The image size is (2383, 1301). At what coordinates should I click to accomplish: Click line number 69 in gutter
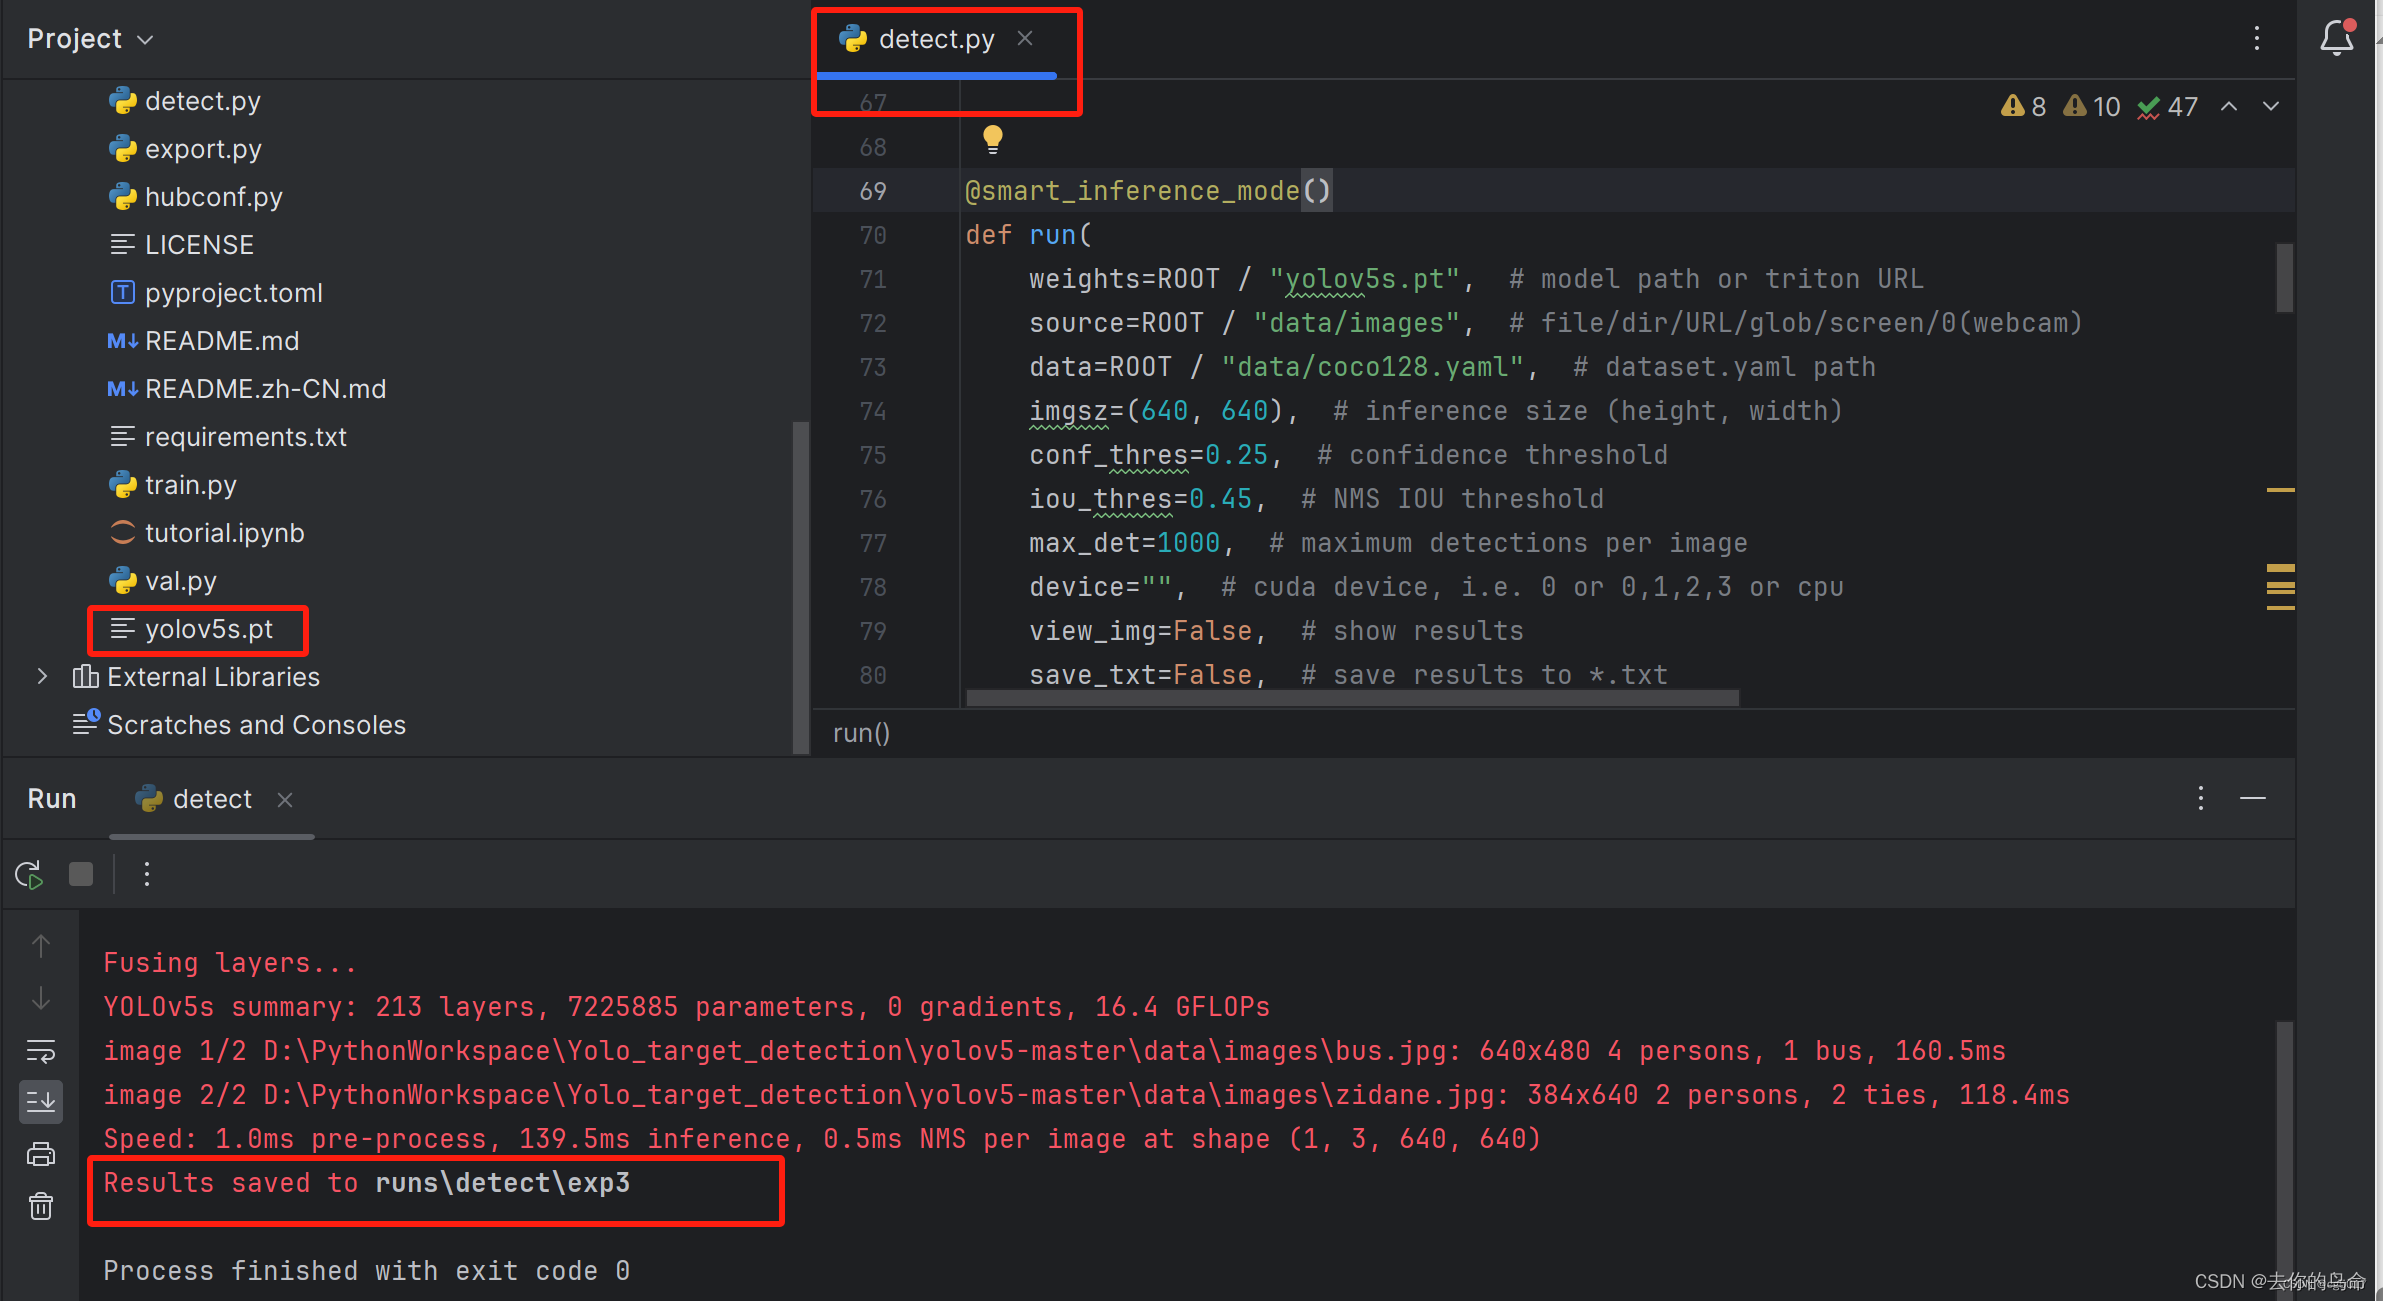[x=873, y=191]
